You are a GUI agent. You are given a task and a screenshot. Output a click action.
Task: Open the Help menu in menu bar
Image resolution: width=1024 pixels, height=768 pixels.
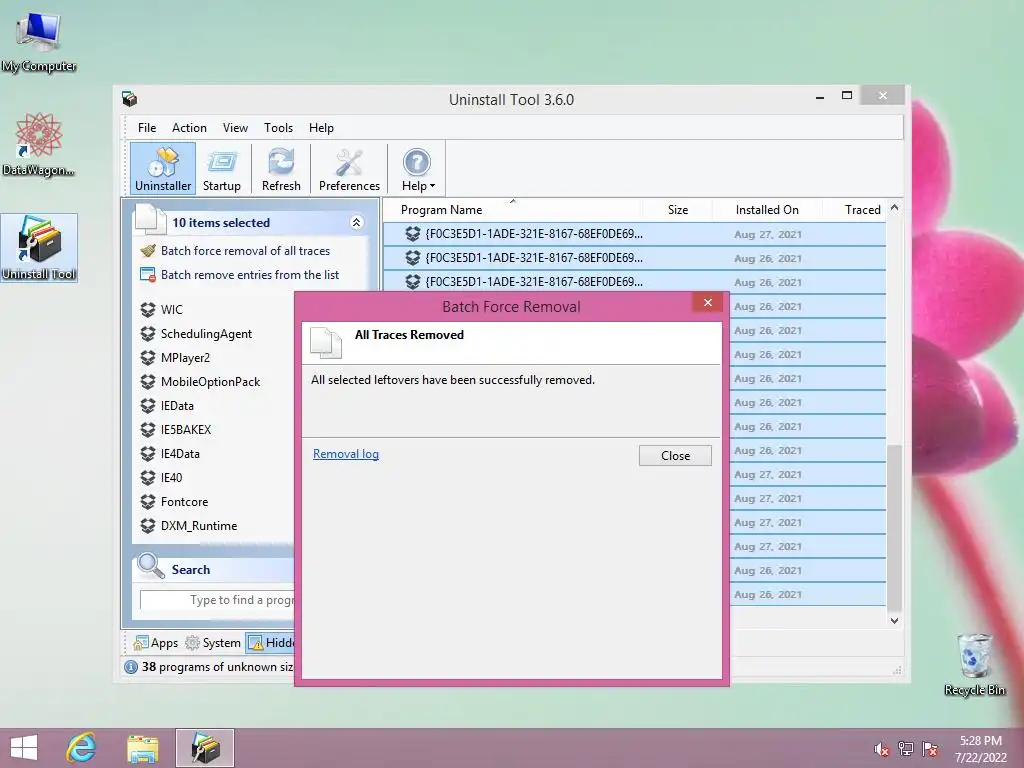tap(321, 128)
